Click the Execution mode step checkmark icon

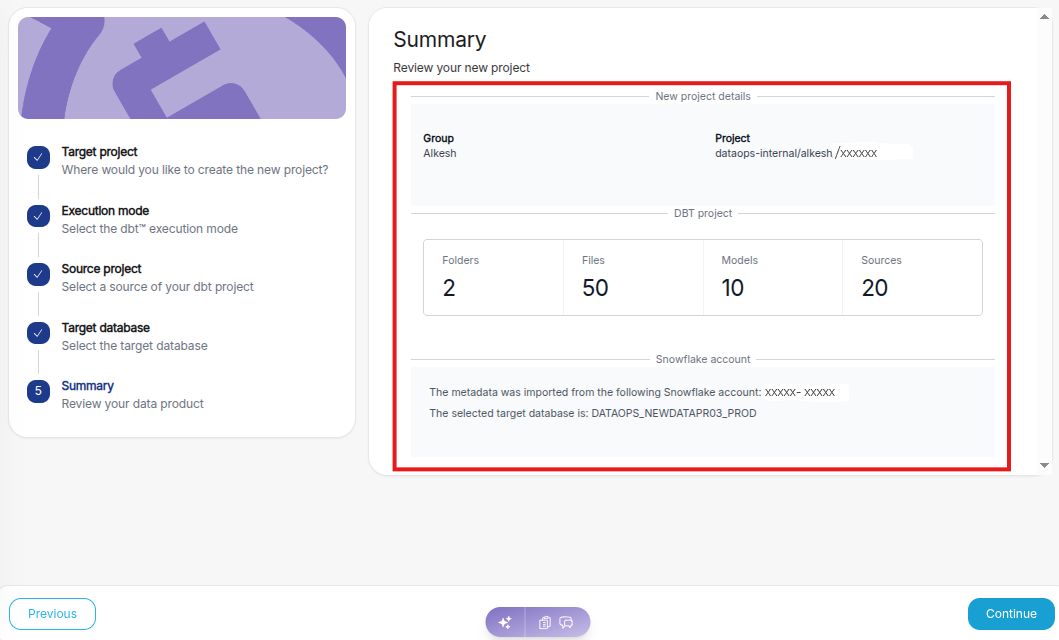38,216
